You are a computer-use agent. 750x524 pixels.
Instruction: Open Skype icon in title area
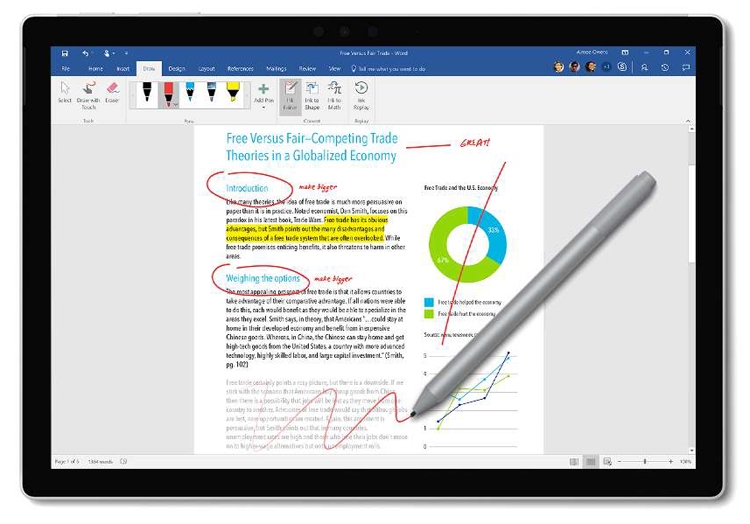(622, 67)
